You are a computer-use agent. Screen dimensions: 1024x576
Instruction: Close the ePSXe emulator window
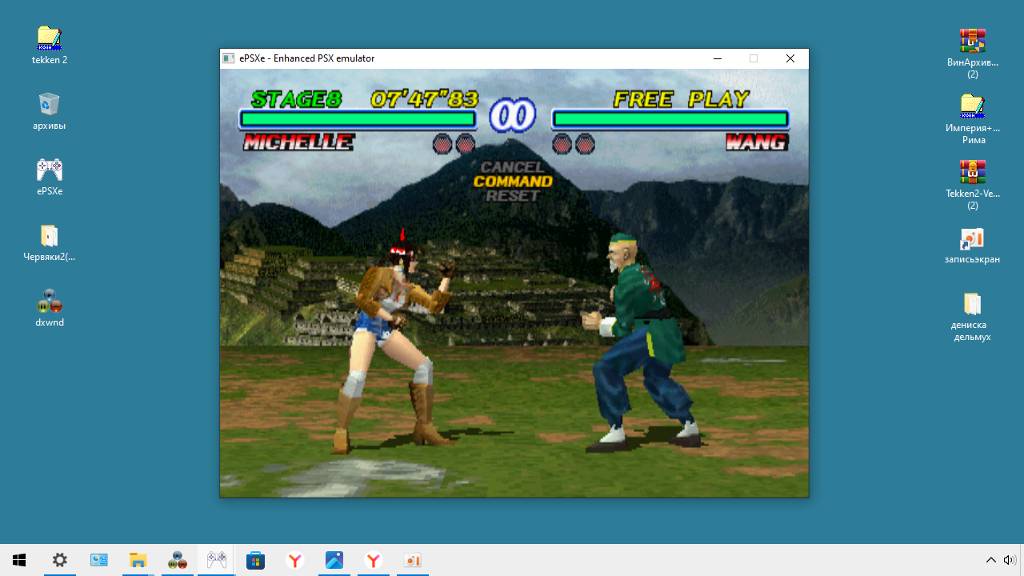[790, 58]
